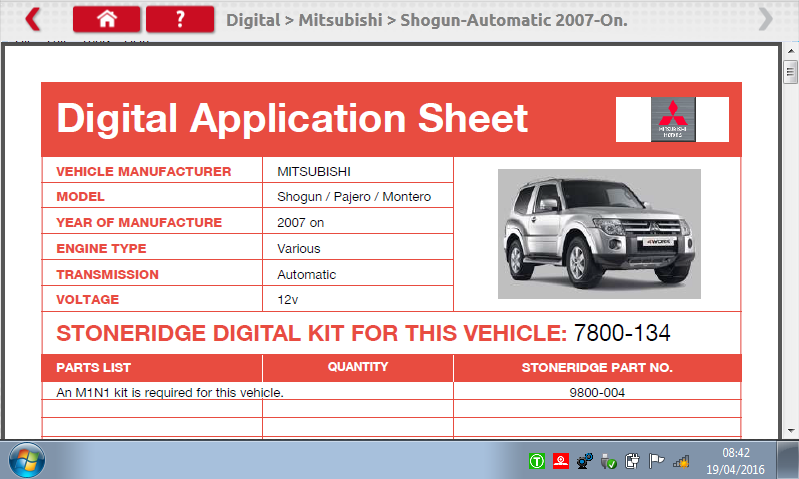Click the '2007 on' value
This screenshot has height=479, width=799.
point(301,222)
